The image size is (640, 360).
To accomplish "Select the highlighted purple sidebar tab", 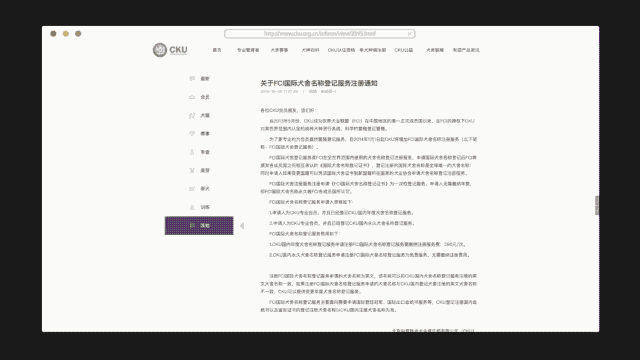I will click(199, 226).
